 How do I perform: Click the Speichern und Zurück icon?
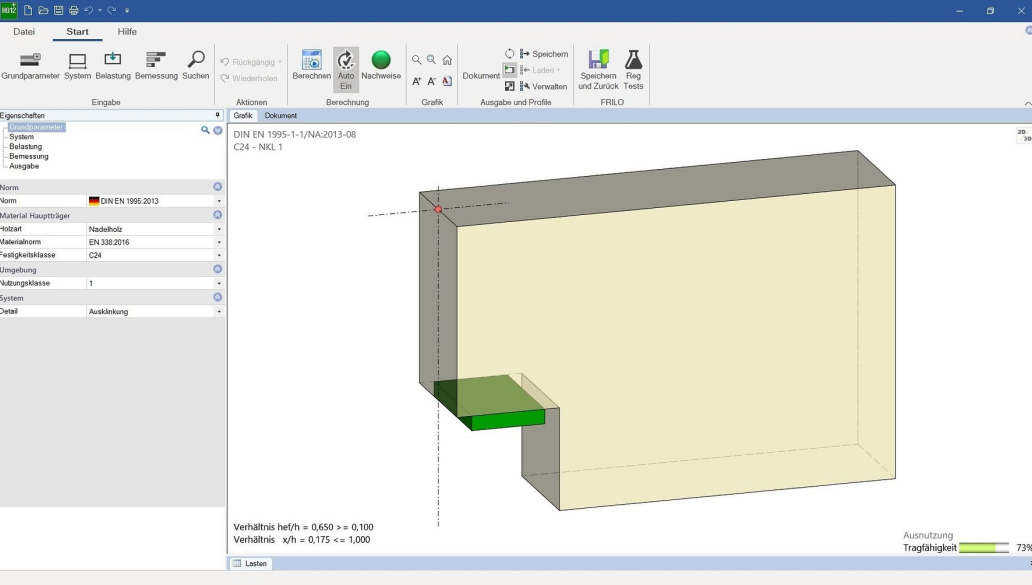point(598,62)
